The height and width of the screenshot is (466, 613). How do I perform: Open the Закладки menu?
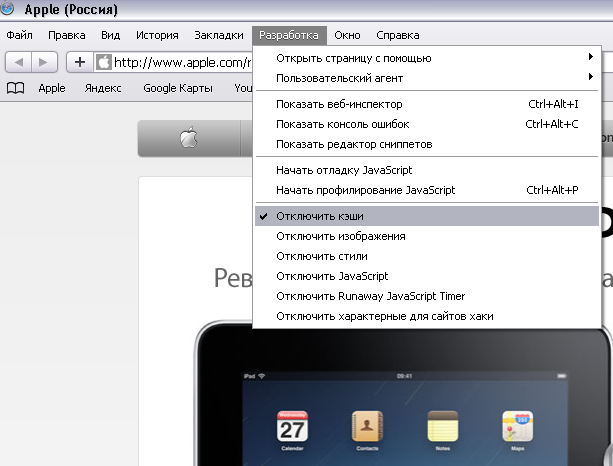point(219,35)
